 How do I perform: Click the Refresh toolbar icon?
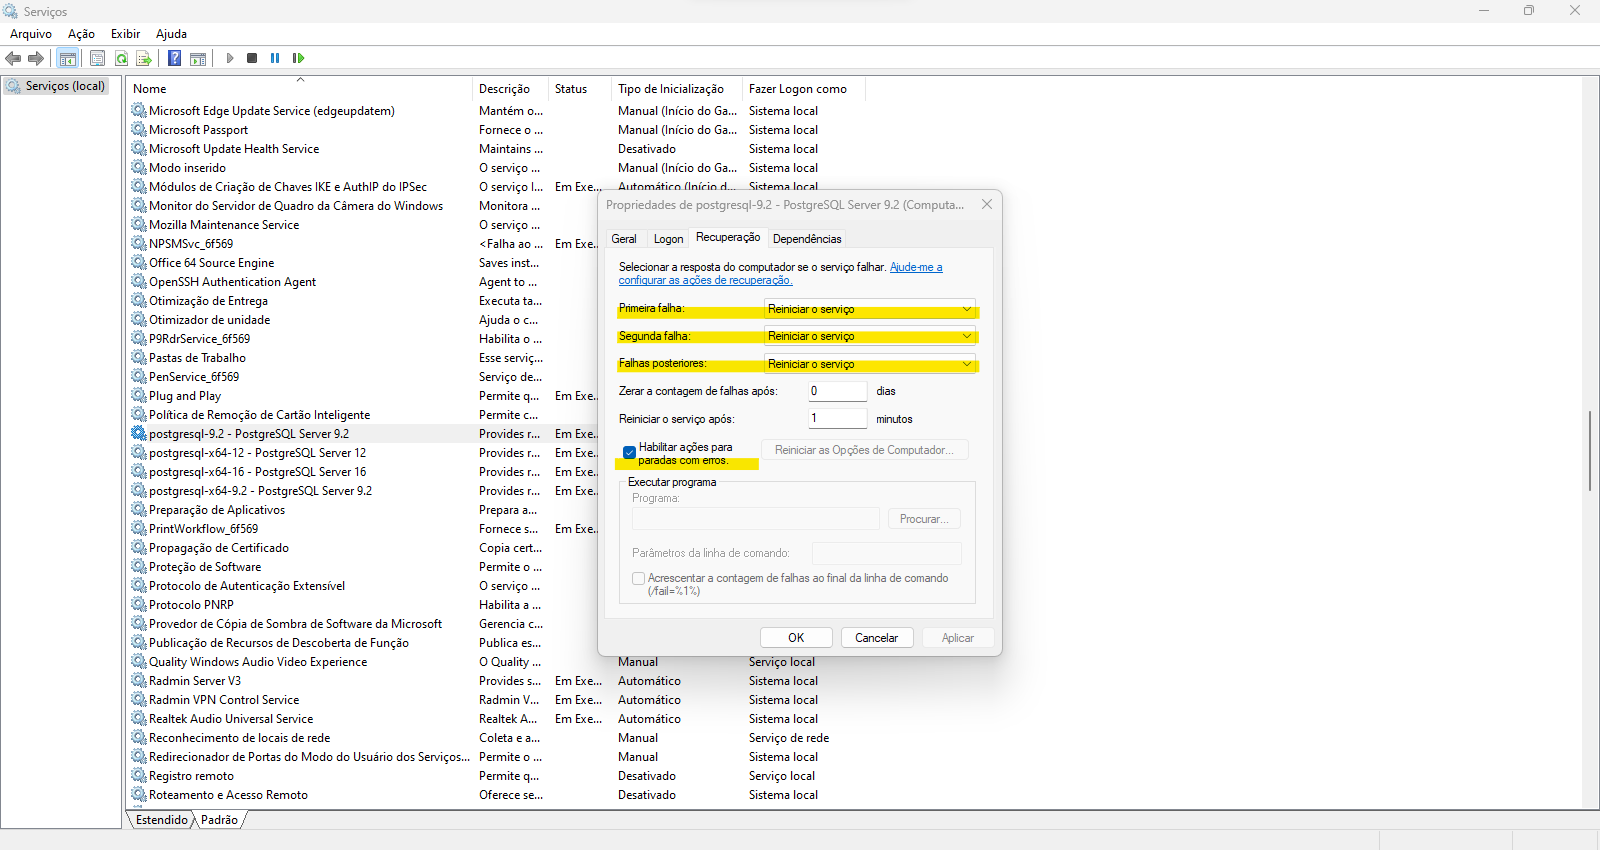tap(121, 58)
